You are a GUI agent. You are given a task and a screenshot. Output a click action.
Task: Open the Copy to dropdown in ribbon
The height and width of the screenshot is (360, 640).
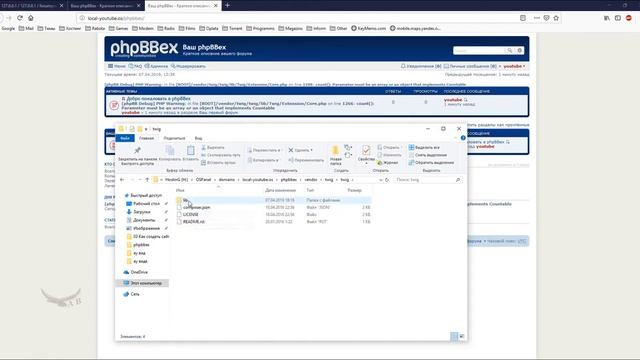tap(263, 160)
